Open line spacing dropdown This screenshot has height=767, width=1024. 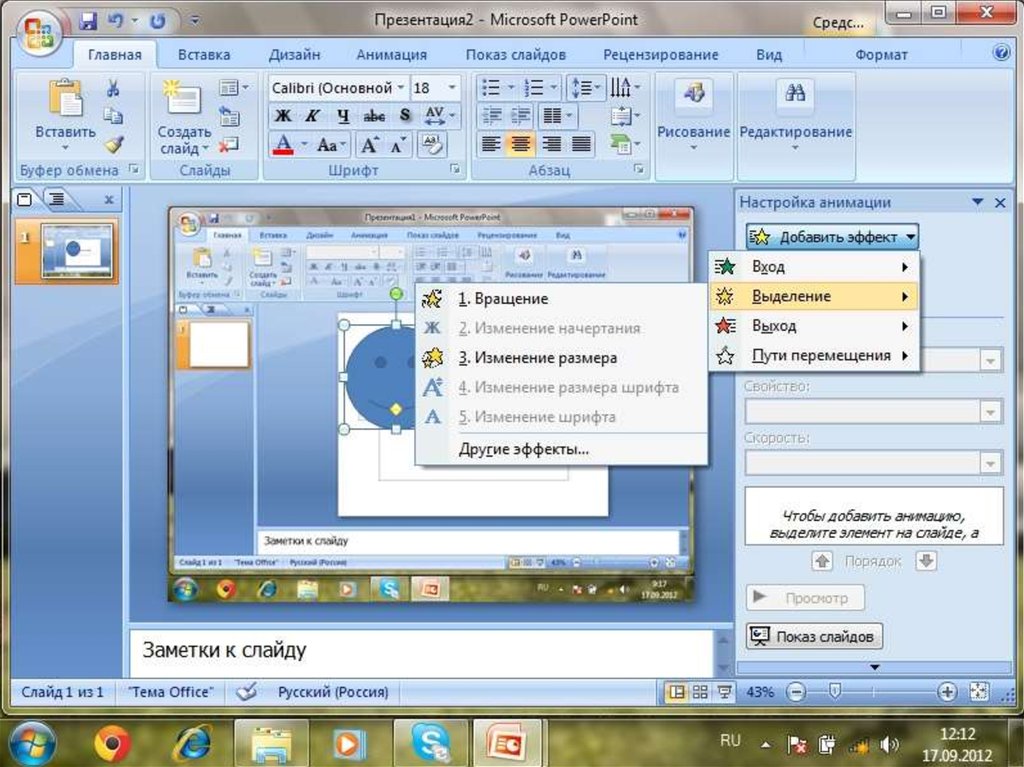[x=586, y=88]
